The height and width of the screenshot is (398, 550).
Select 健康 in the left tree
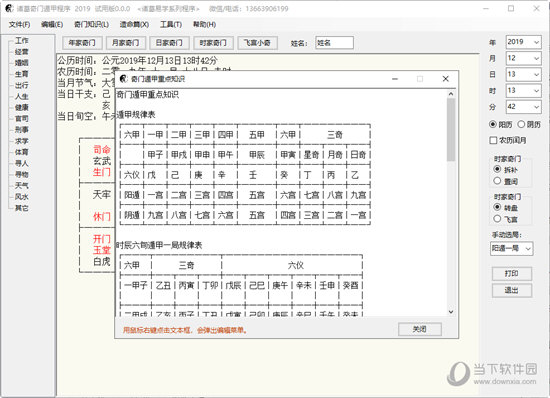point(22,107)
